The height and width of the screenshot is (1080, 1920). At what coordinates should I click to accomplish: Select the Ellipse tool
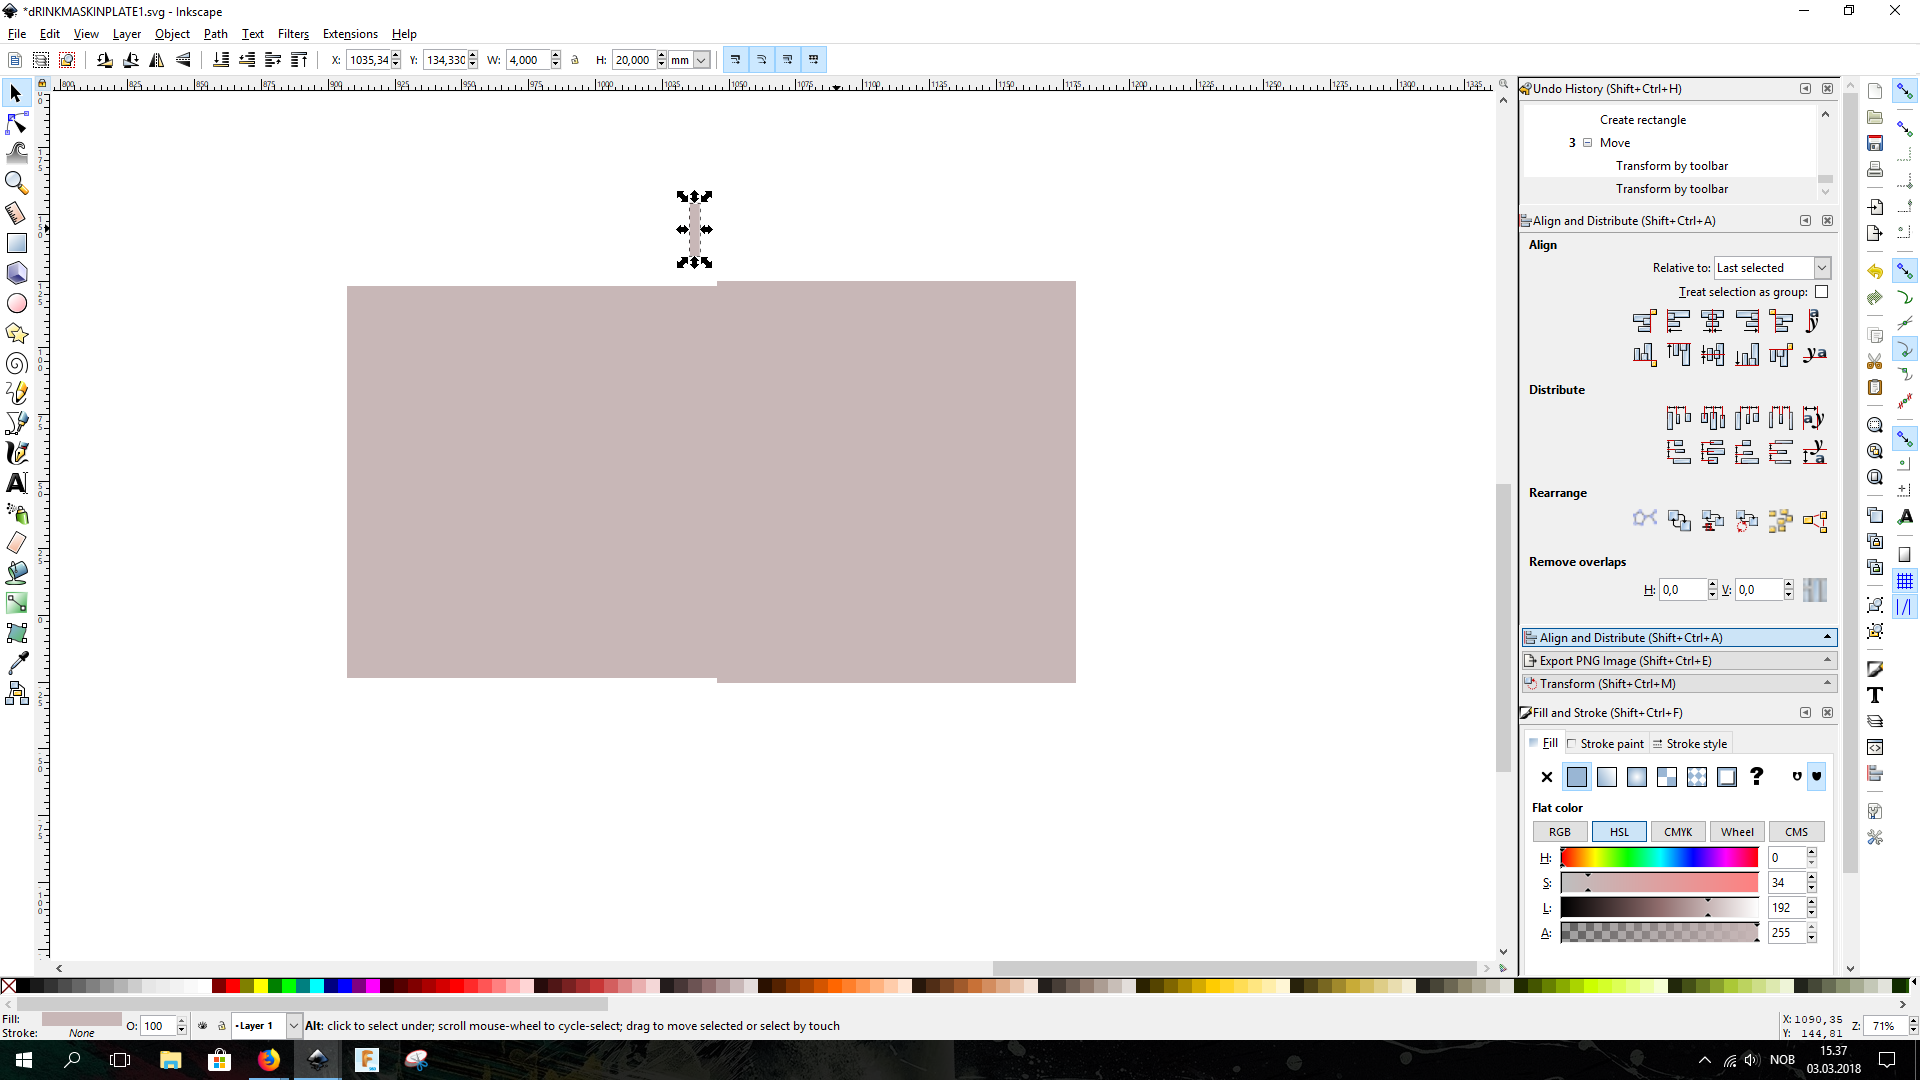point(17,303)
